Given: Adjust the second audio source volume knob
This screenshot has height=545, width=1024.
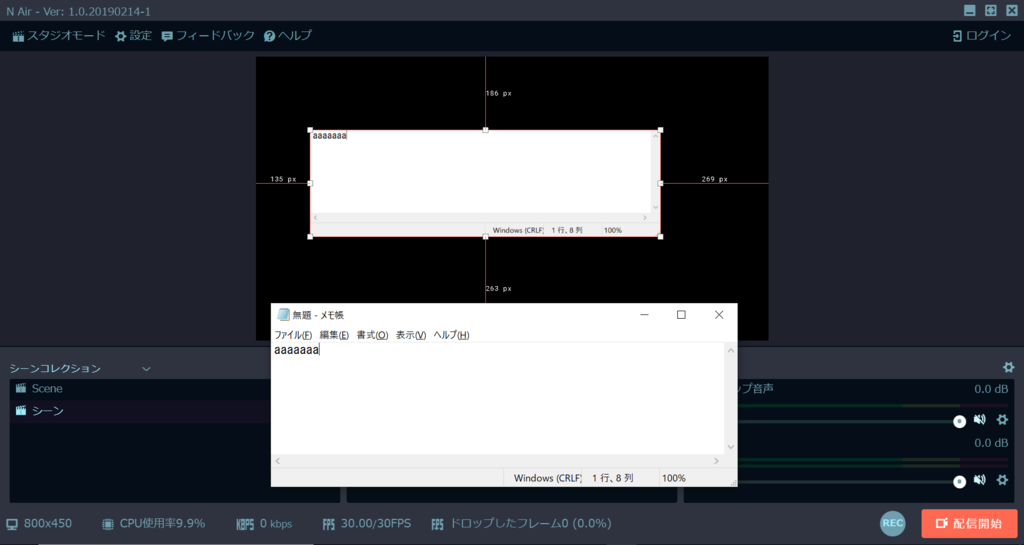Looking at the screenshot, I should [x=959, y=482].
